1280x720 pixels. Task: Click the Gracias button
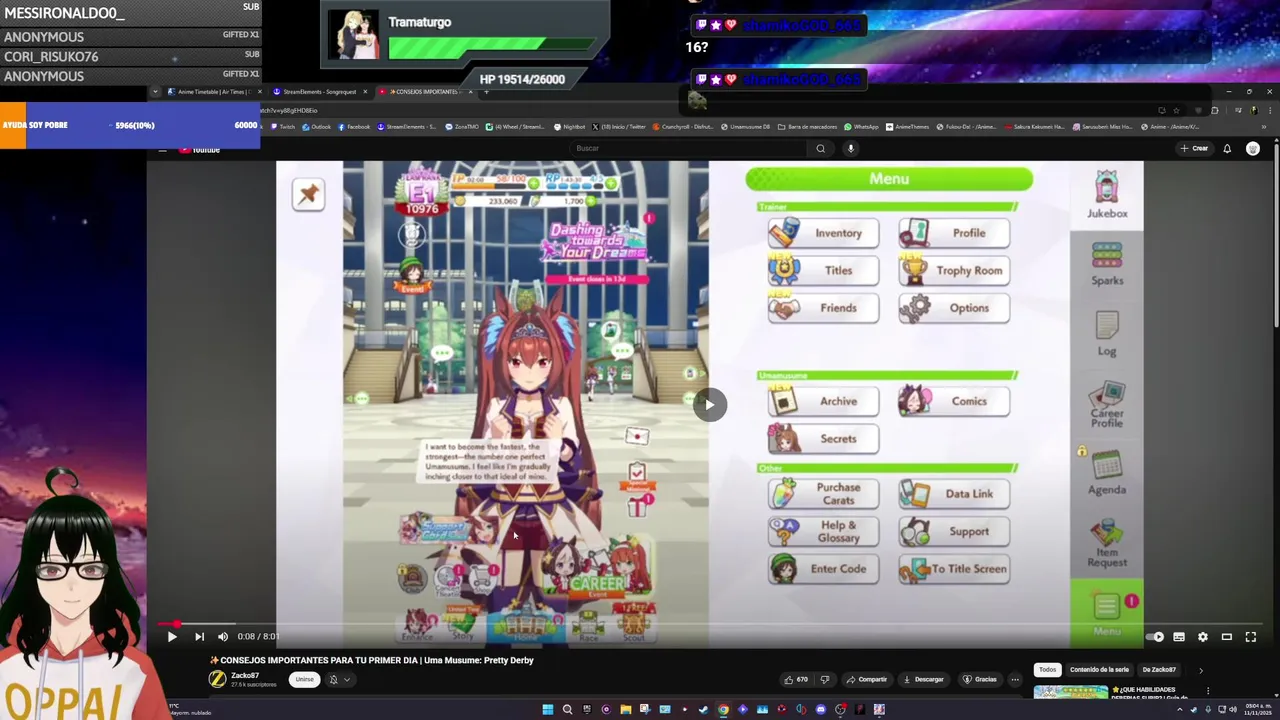(980, 679)
